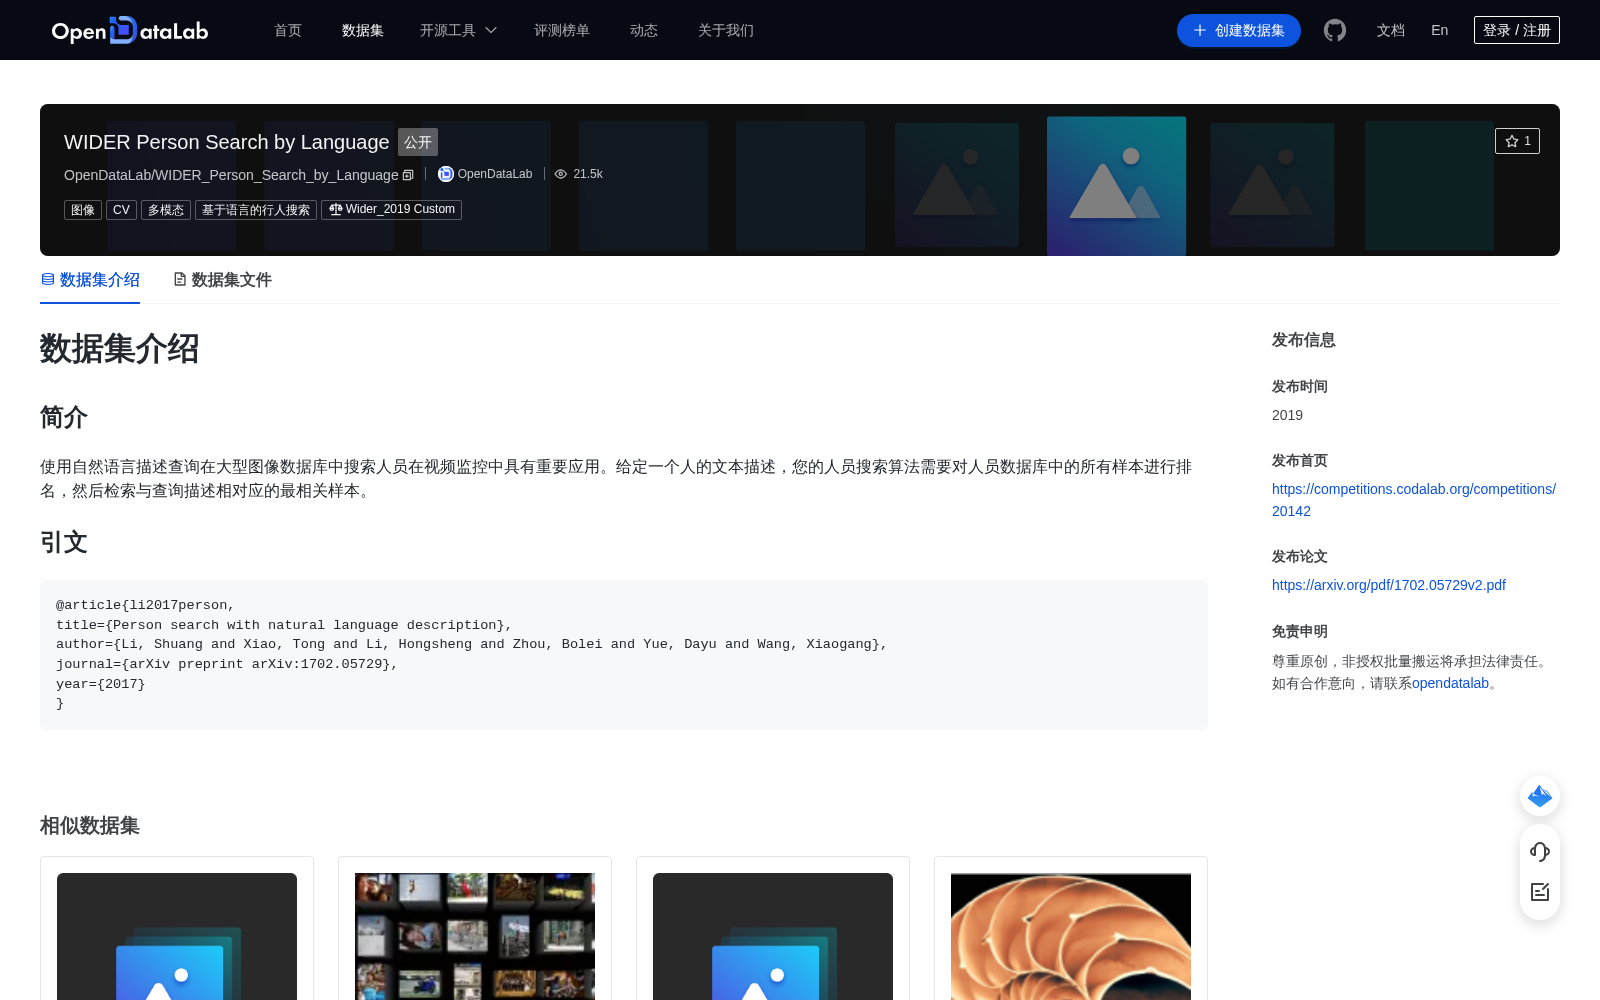Click the 登录 / 注册 button
1600x1000 pixels.
tap(1517, 30)
